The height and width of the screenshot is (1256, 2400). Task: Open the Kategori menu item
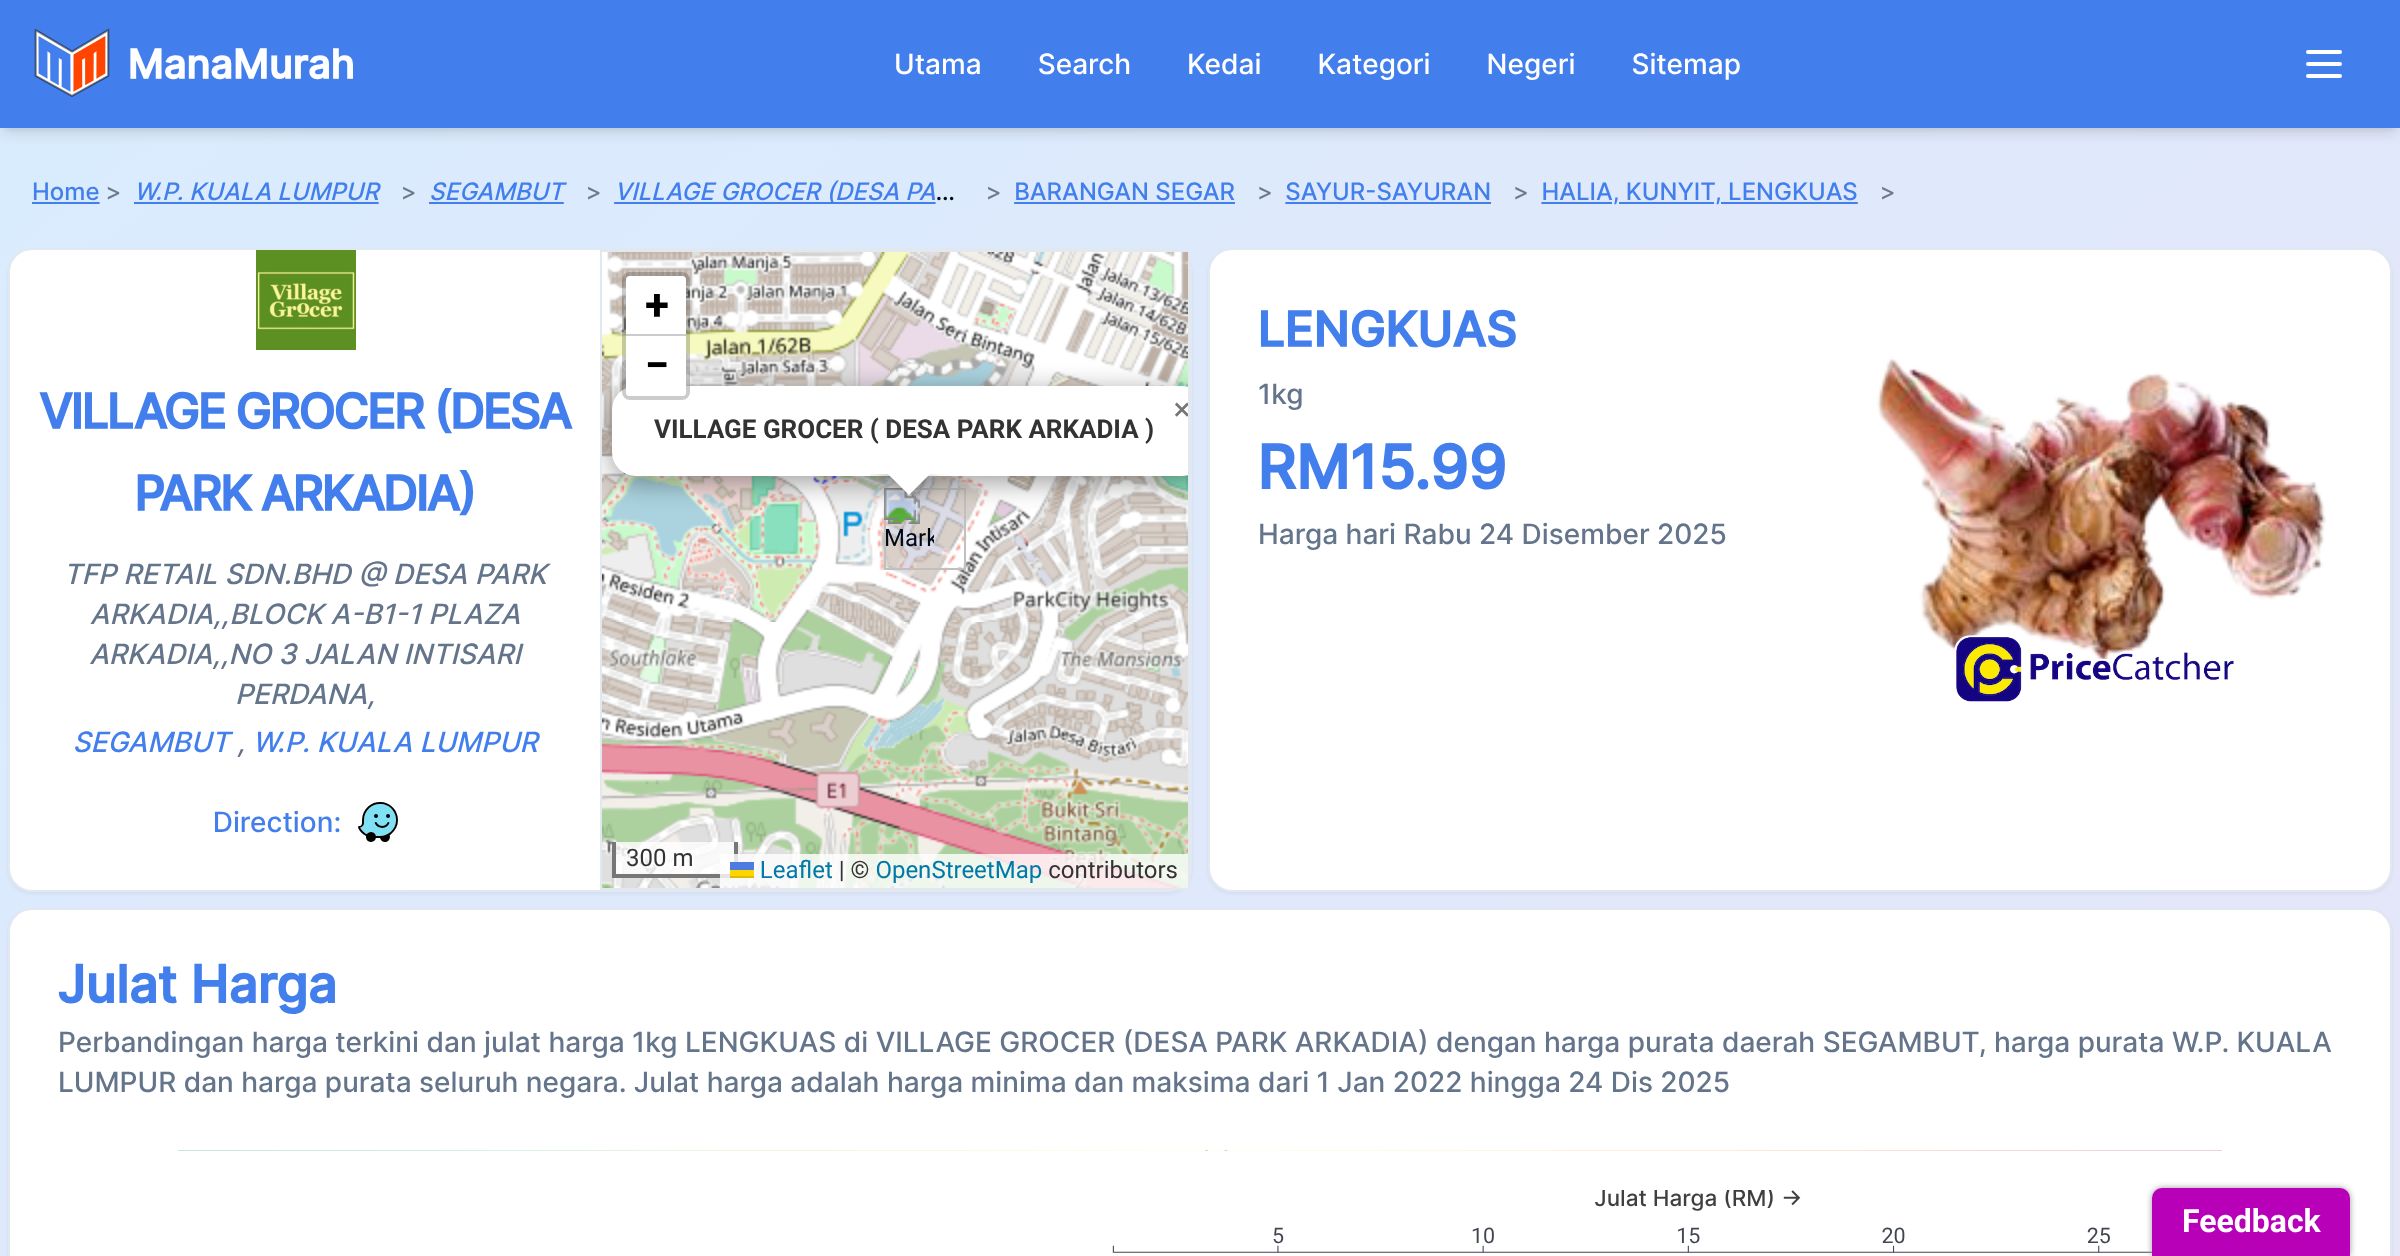pyautogui.click(x=1373, y=64)
